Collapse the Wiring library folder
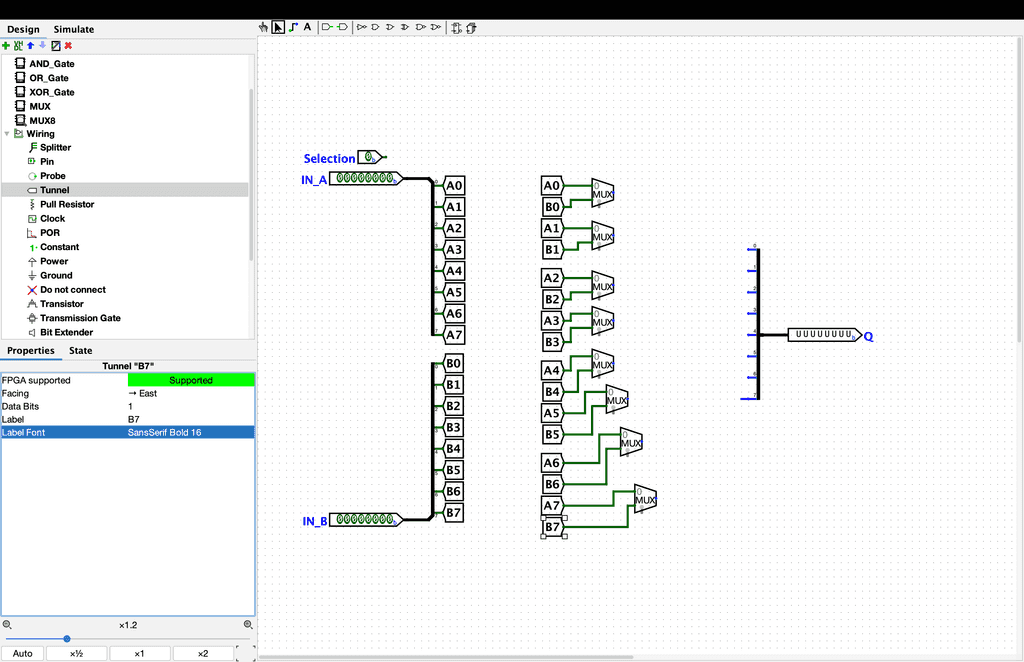Viewport: 1024px width, 662px height. (x=7, y=134)
